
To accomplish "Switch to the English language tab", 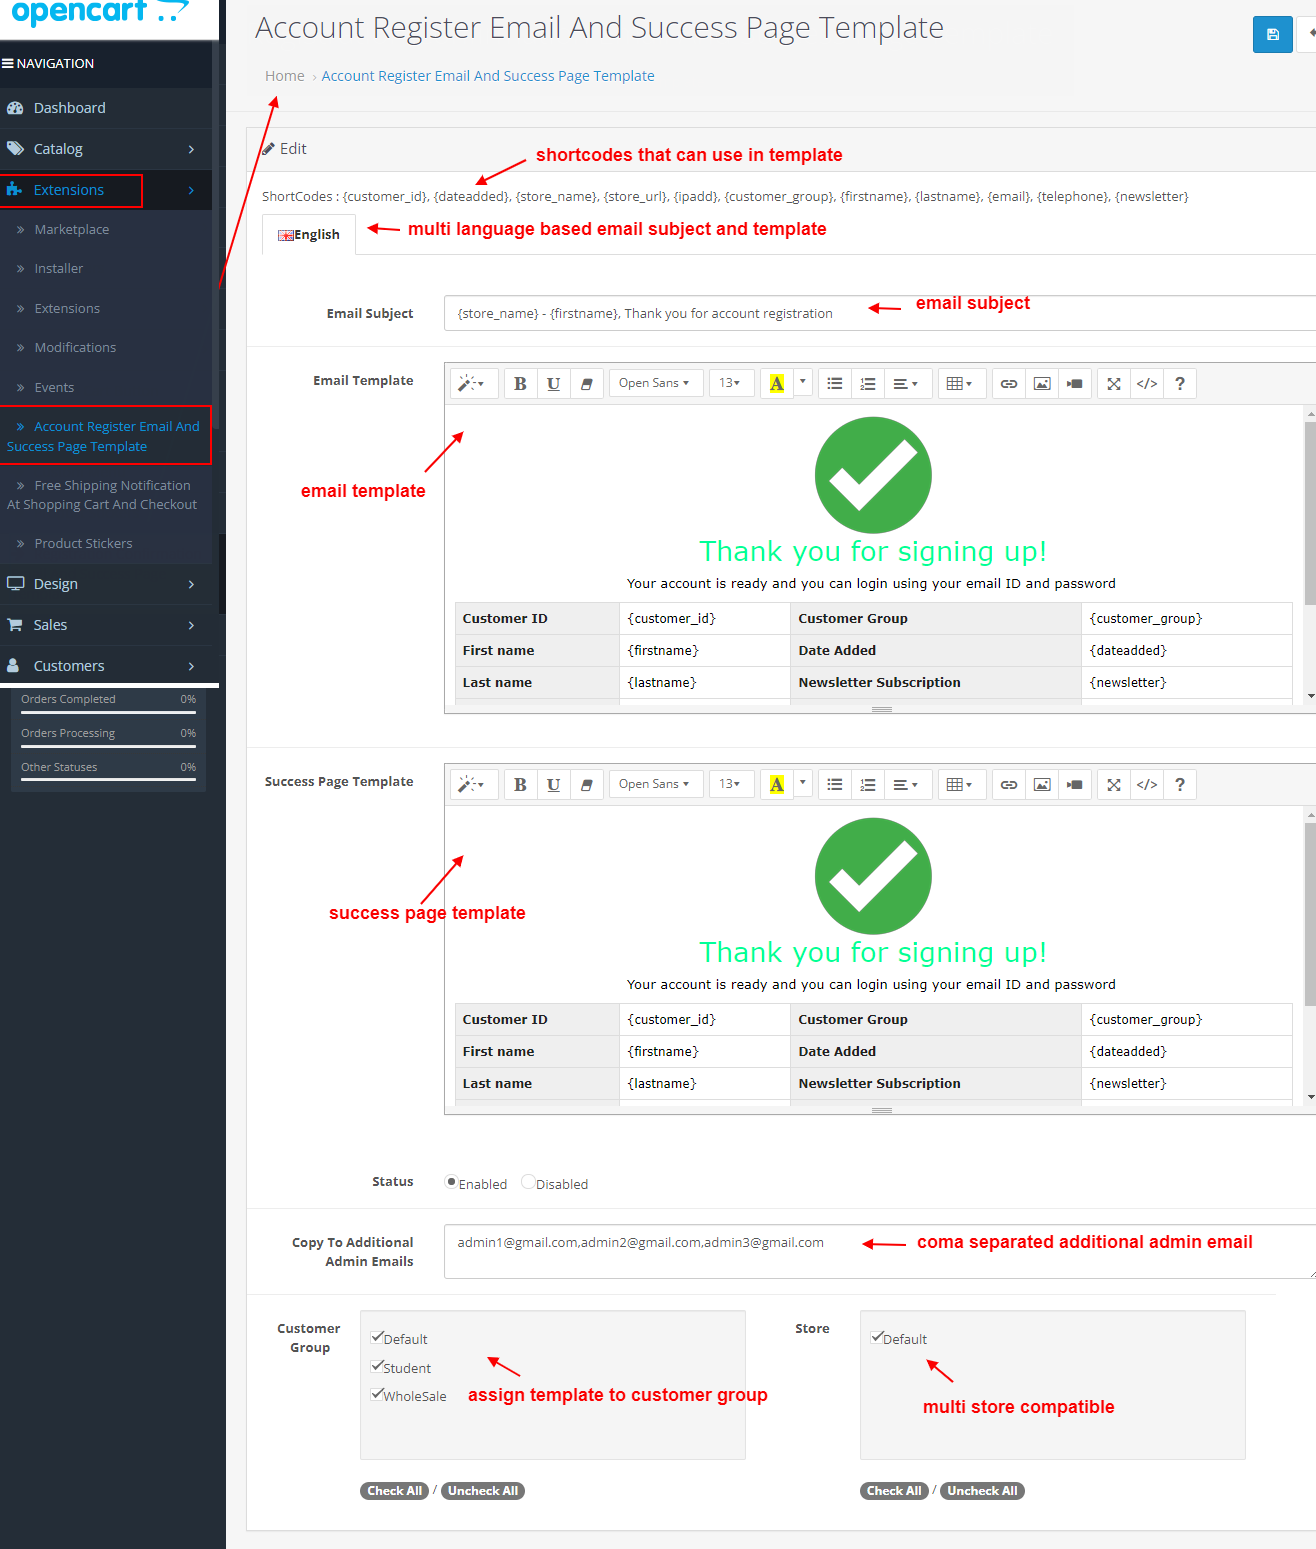I will click(x=309, y=235).
